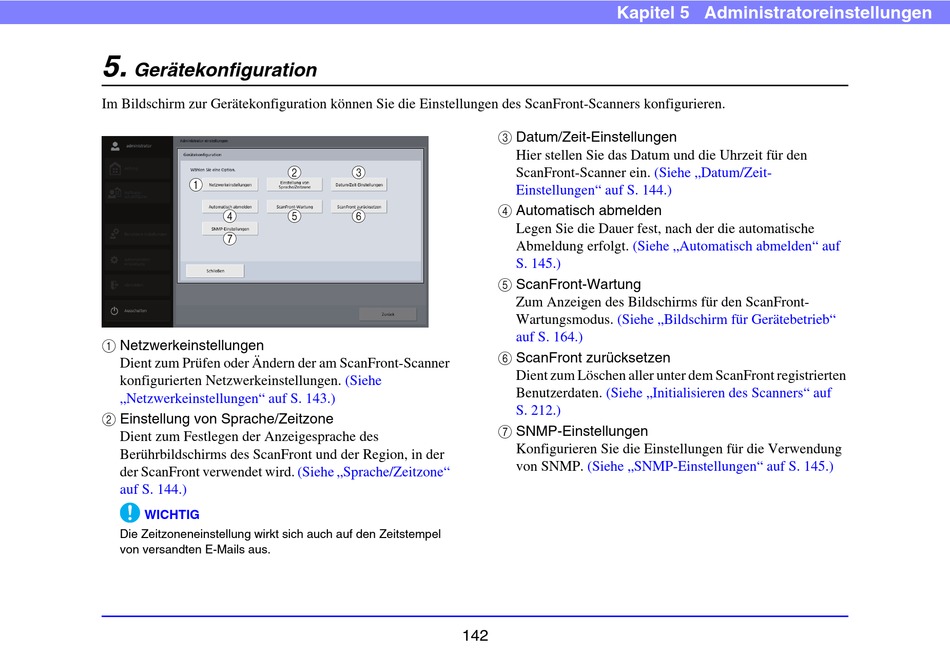Click the dimmed gear icon in scanner sidebar
This screenshot has width=950, height=671.
[x=115, y=259]
